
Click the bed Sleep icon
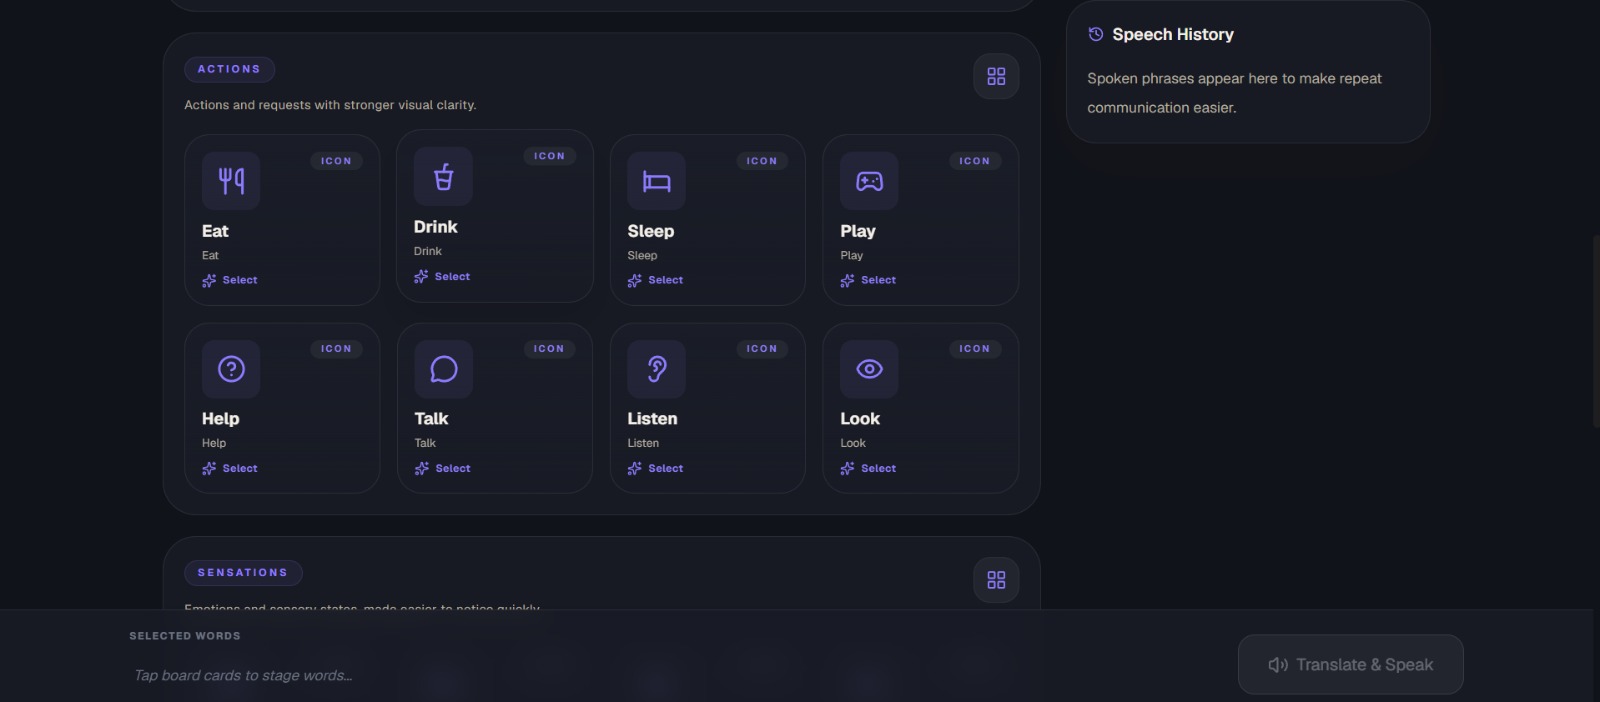click(x=656, y=181)
